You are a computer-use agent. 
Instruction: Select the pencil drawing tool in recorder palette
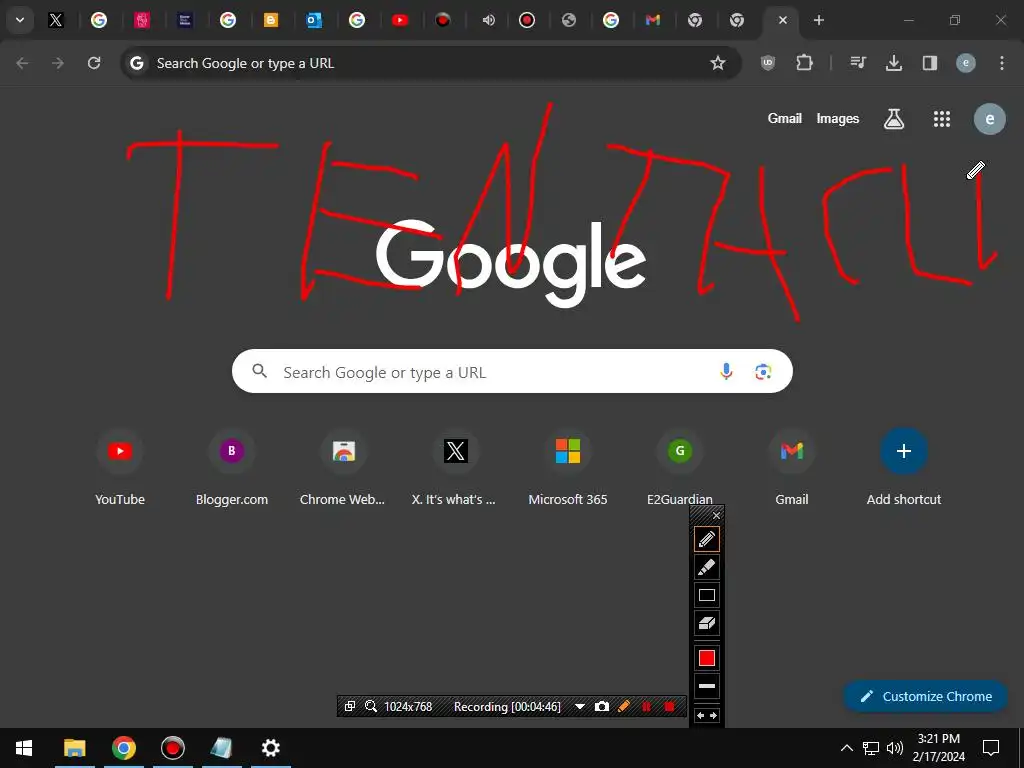tap(707, 539)
